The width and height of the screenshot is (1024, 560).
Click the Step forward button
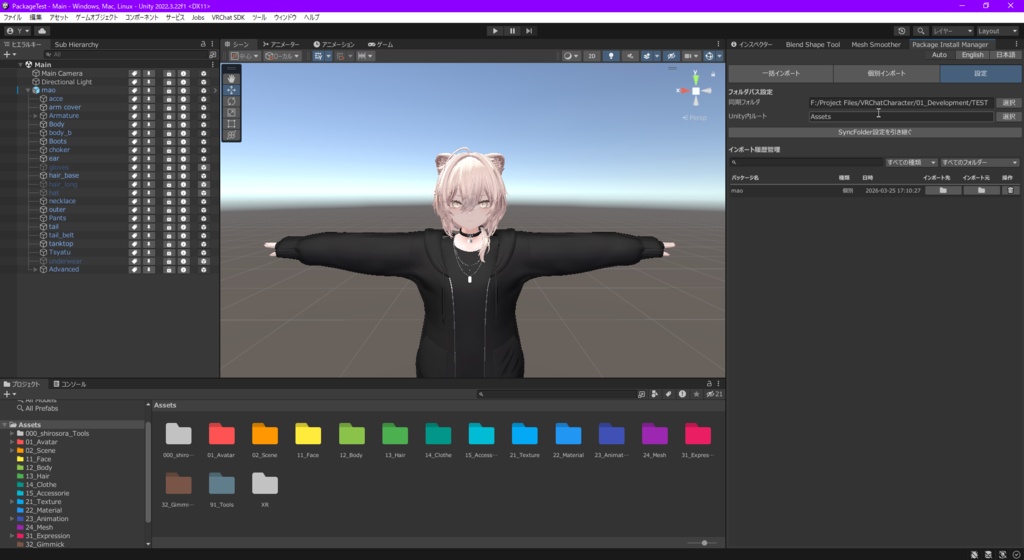529,31
